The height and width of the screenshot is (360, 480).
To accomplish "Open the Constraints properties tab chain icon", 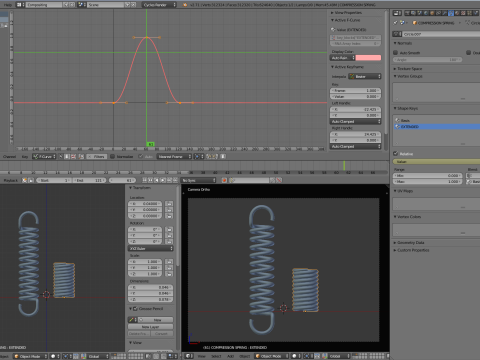I will click(438, 13).
